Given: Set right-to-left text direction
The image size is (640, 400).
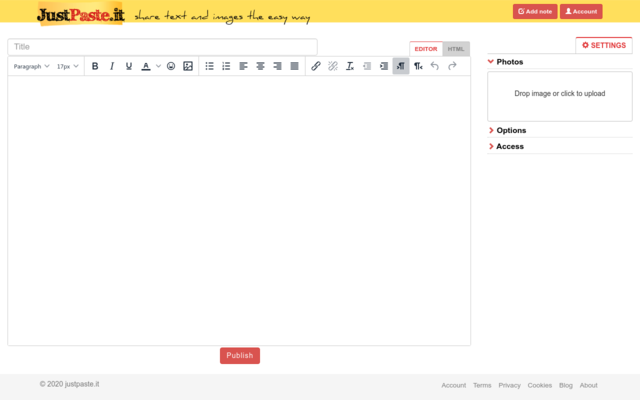Looking at the screenshot, I should tap(418, 66).
